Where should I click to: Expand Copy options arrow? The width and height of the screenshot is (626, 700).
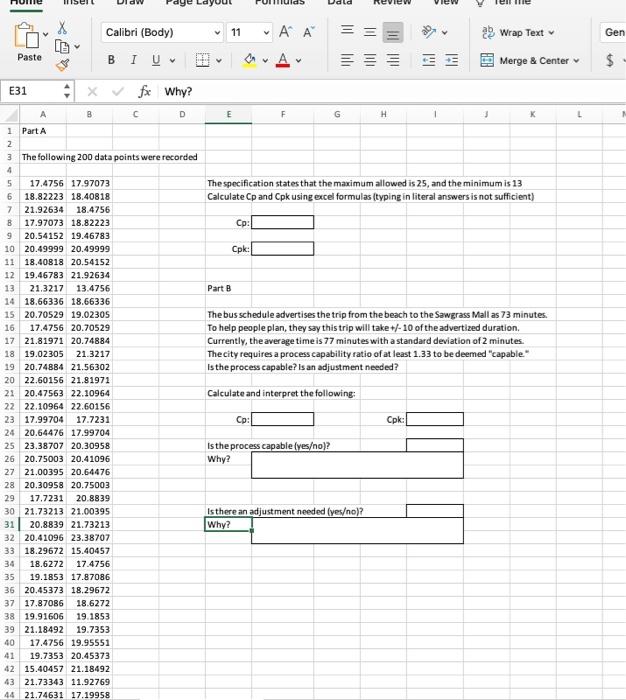pyautogui.click(x=77, y=46)
